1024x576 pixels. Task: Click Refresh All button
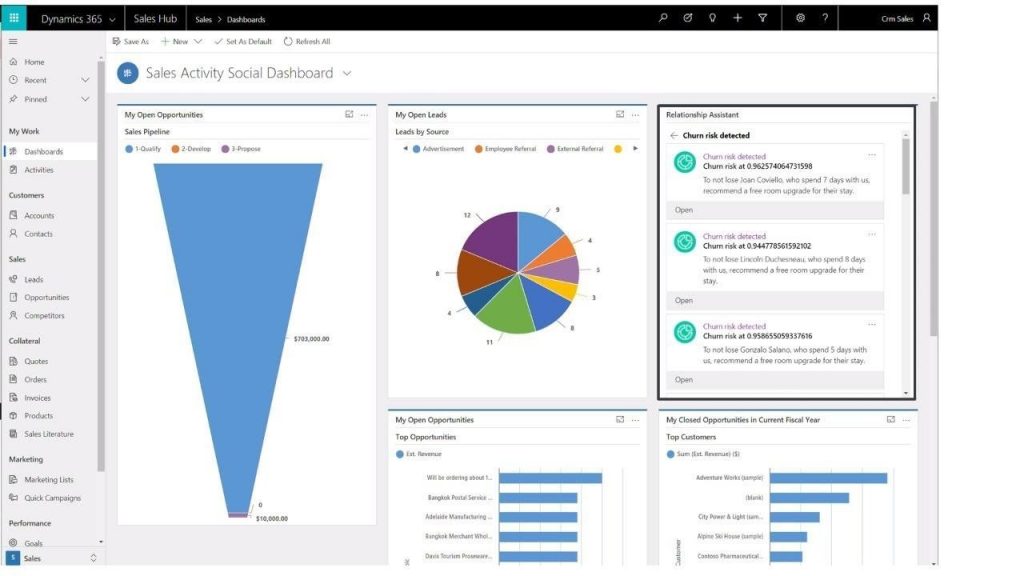click(x=307, y=41)
